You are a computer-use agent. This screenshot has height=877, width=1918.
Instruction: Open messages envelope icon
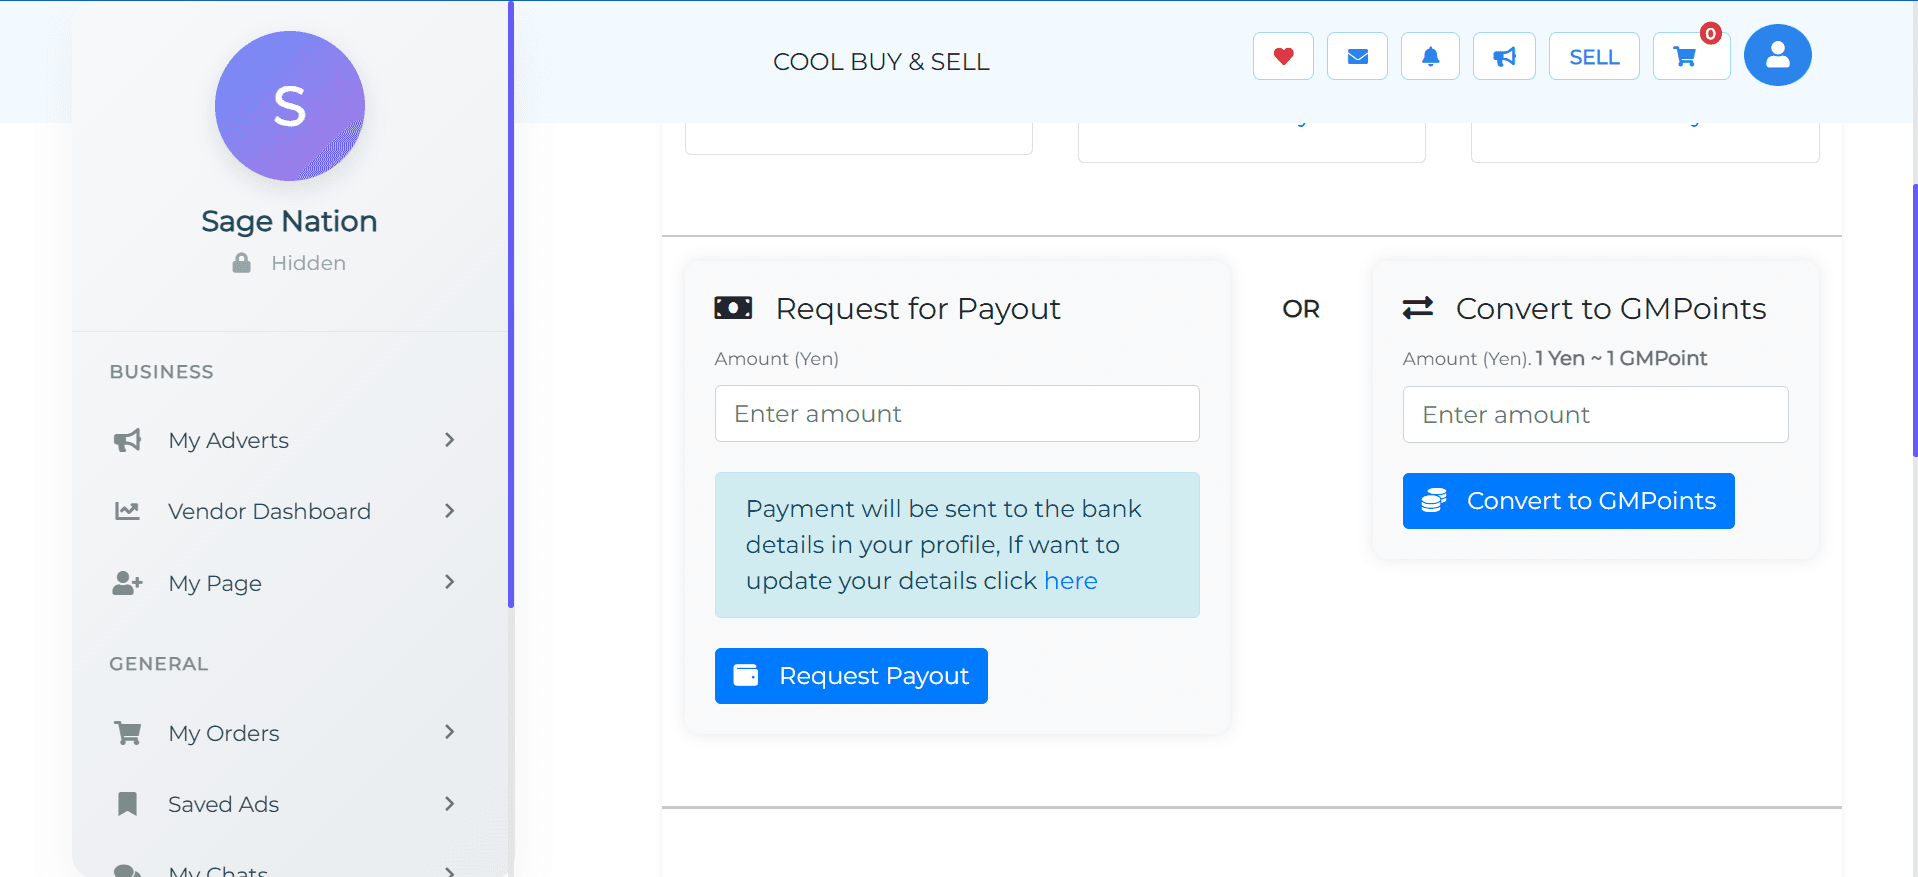pyautogui.click(x=1357, y=56)
